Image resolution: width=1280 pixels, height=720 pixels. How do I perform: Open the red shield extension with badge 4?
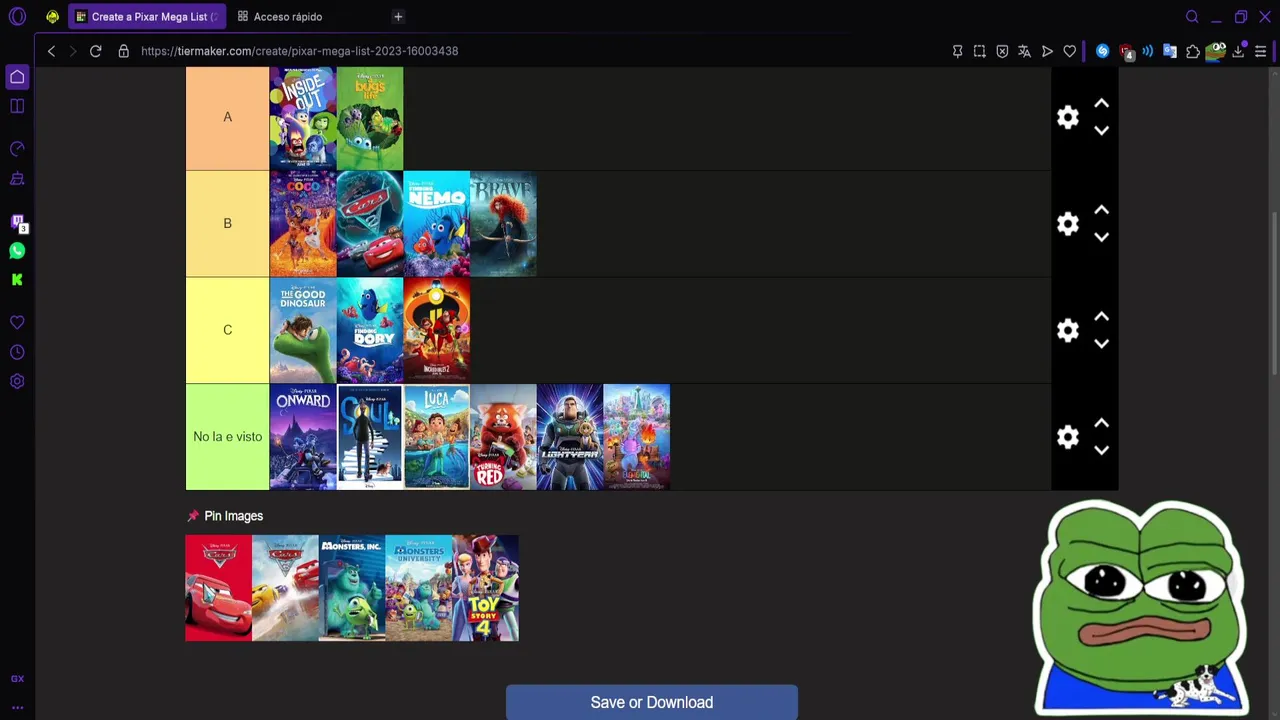1126,51
